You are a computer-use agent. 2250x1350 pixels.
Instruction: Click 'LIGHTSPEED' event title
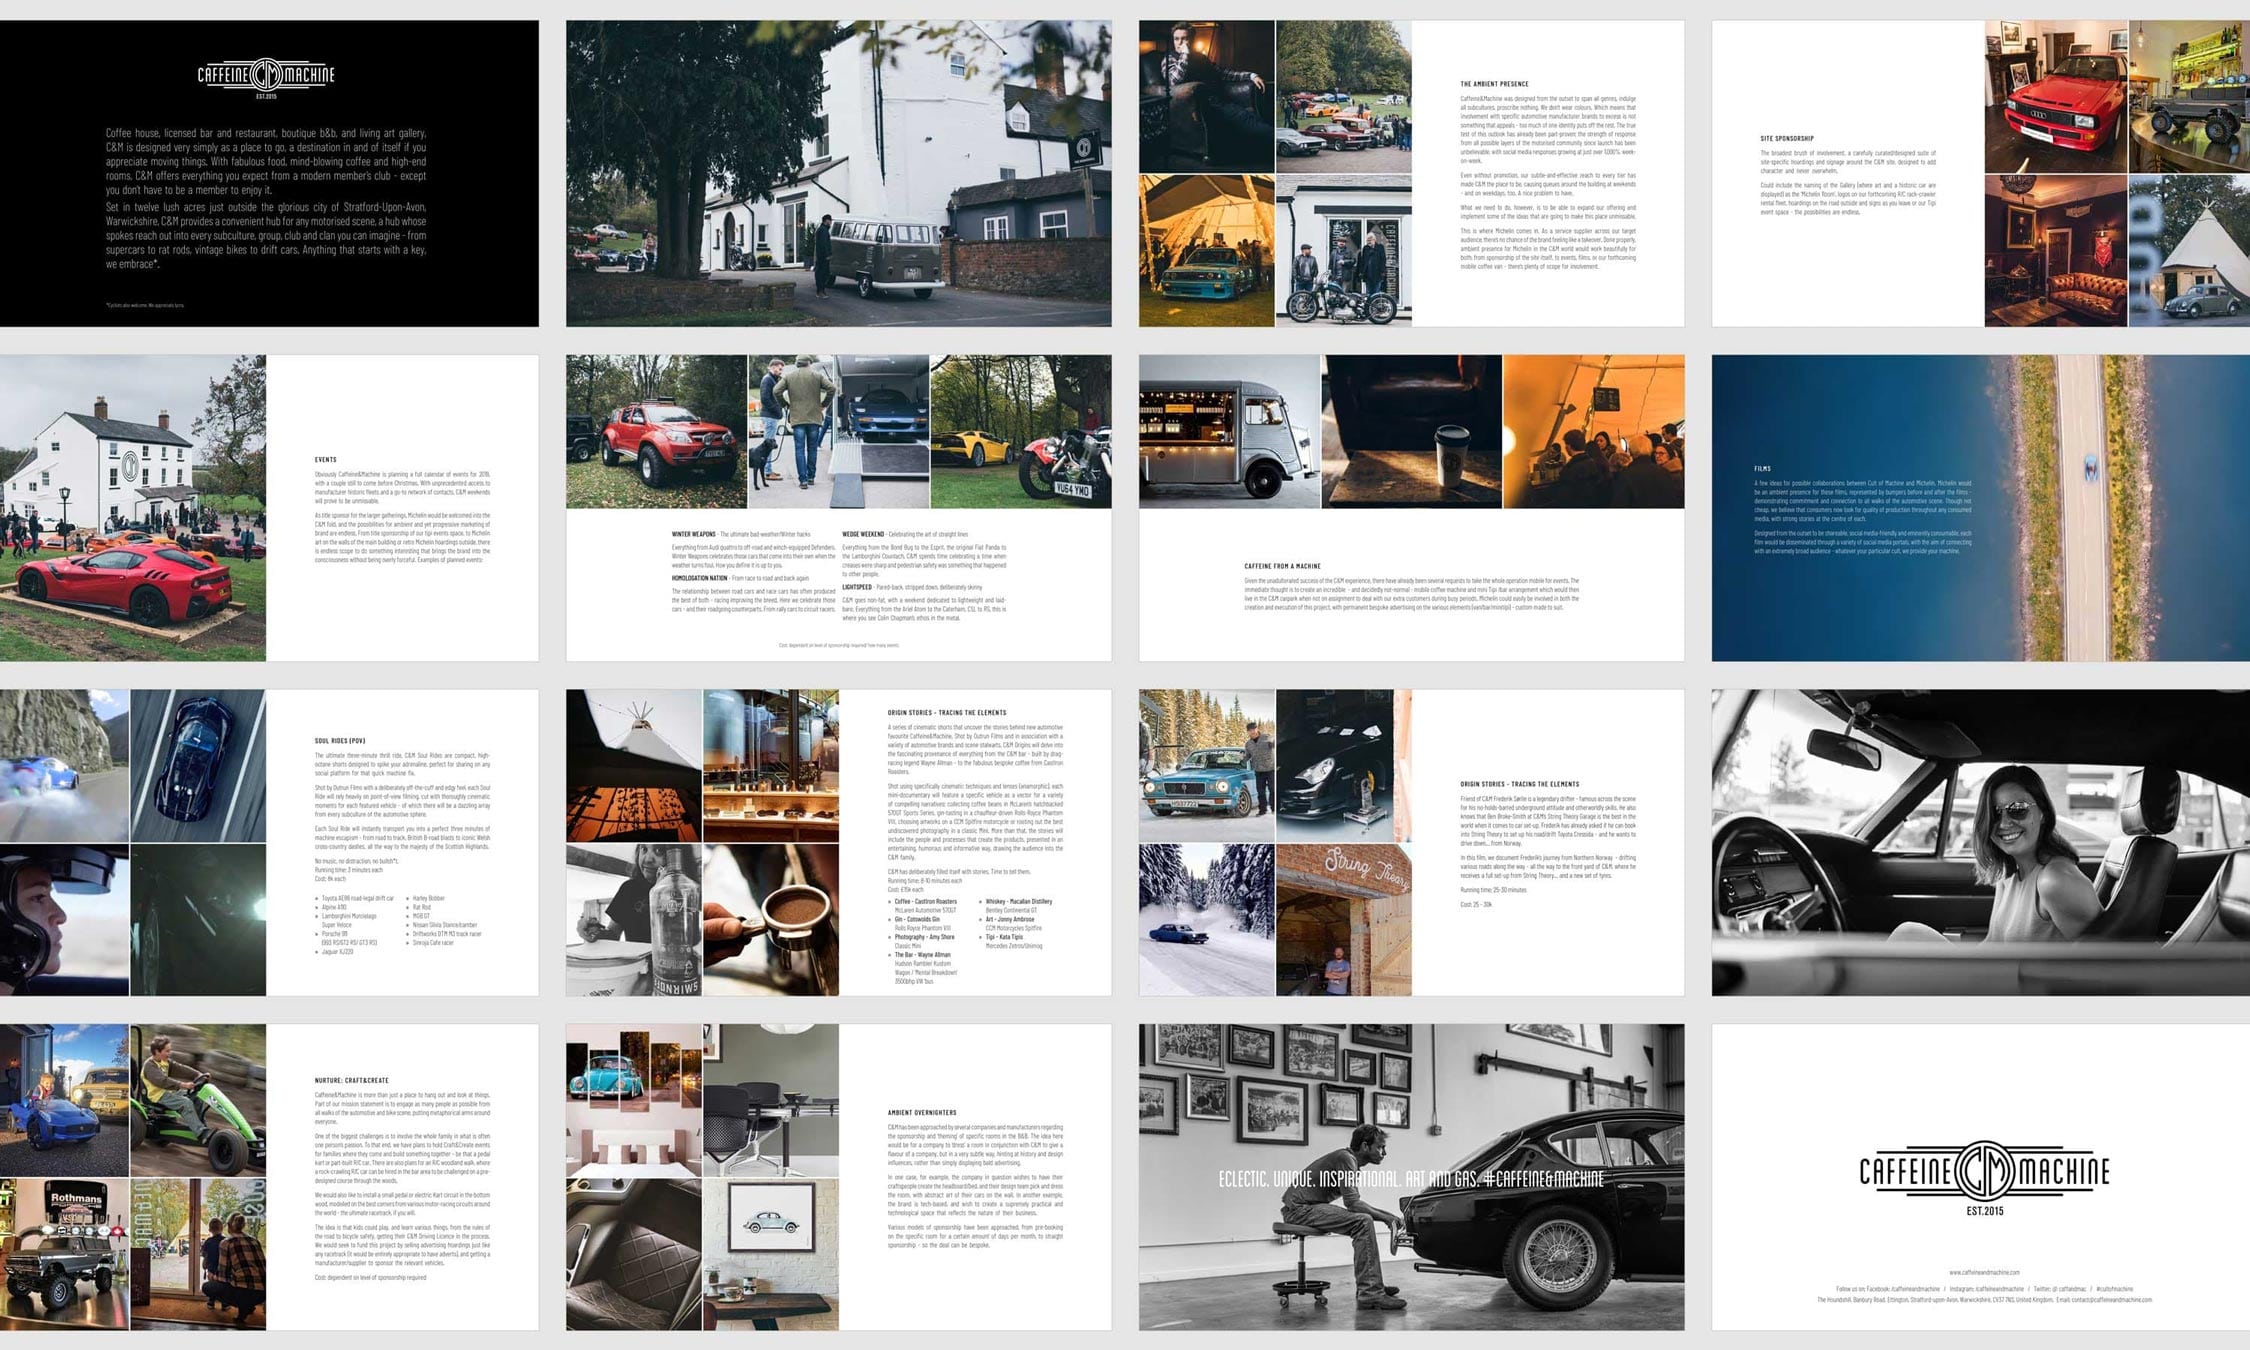click(857, 588)
